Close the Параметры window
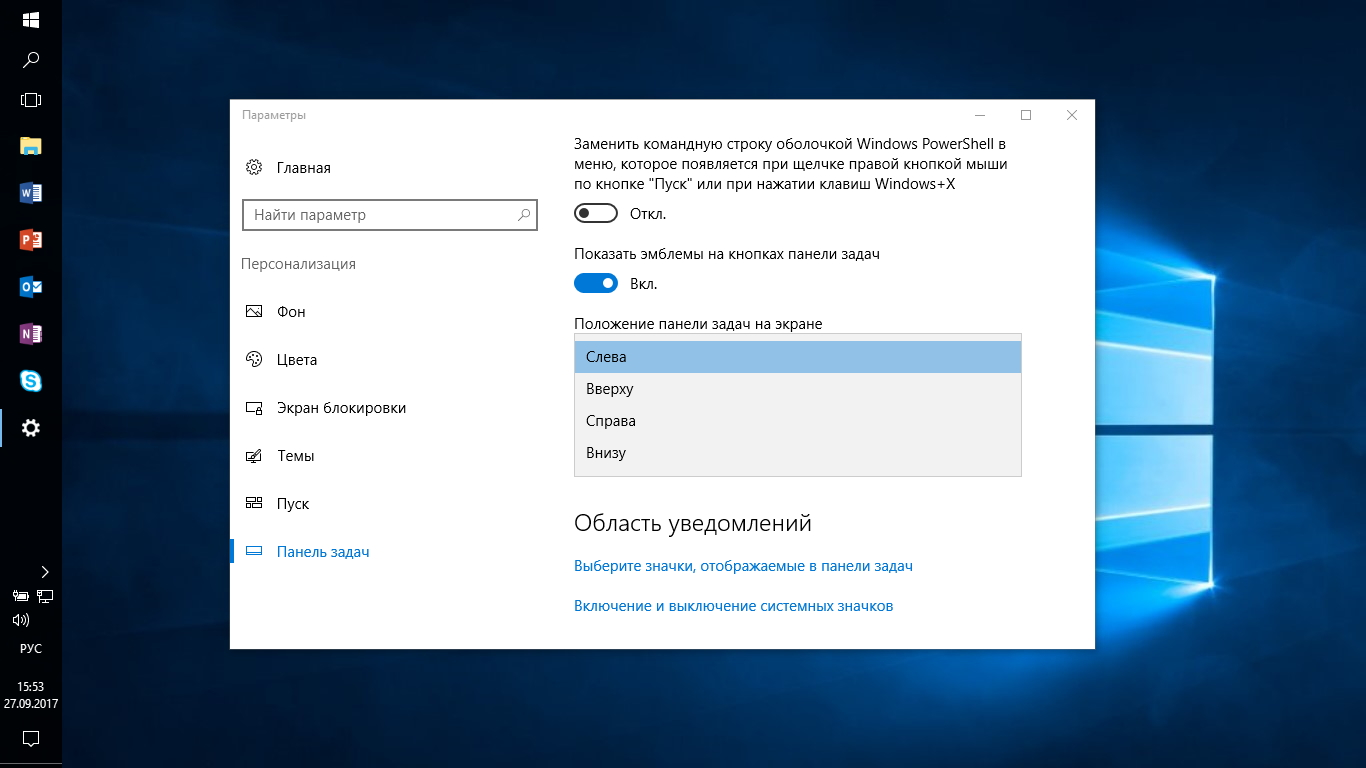The width and height of the screenshot is (1366, 768). click(x=1072, y=115)
